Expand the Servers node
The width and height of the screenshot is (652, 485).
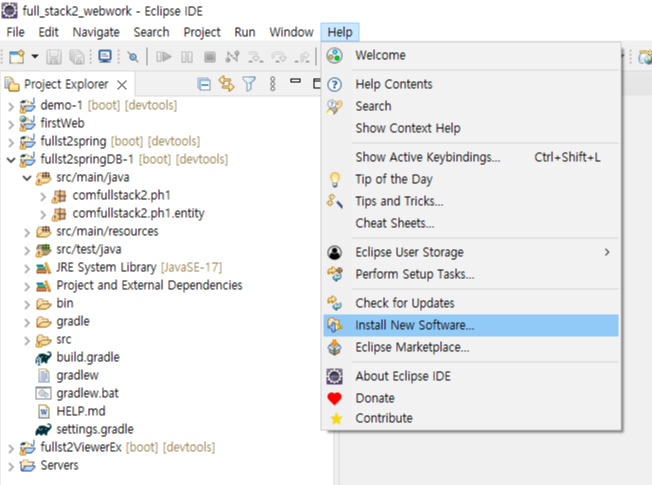coord(11,467)
